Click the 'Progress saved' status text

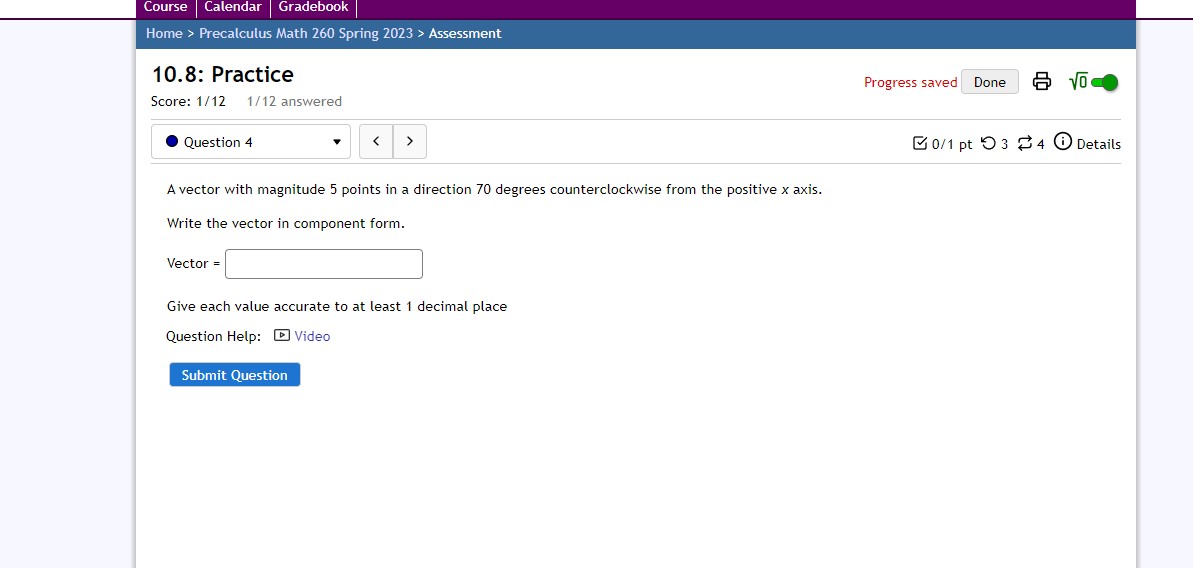(x=911, y=82)
